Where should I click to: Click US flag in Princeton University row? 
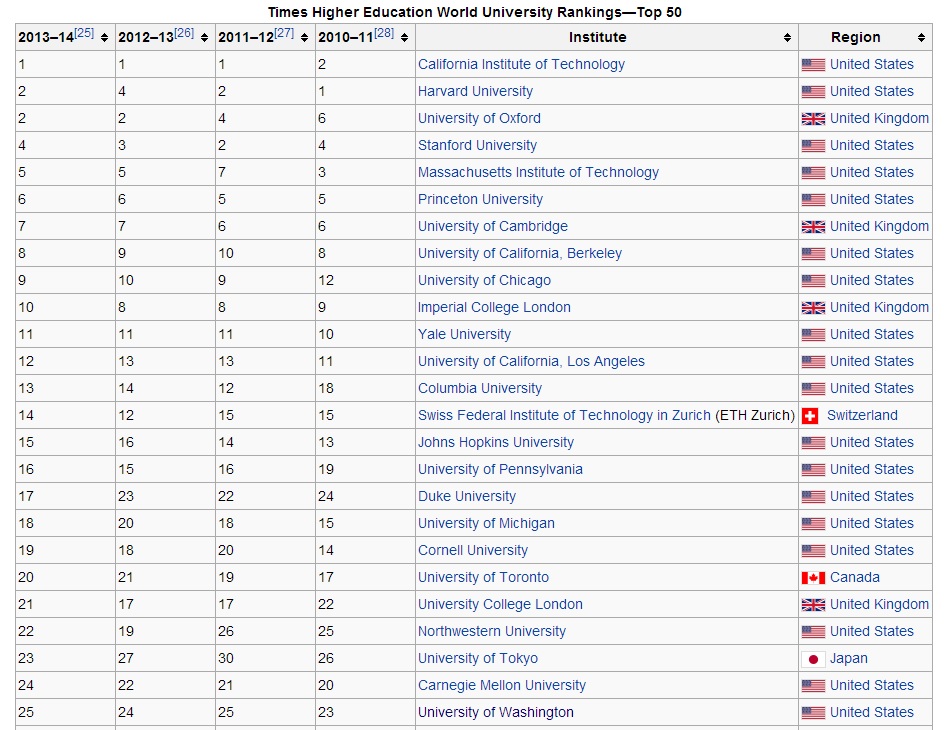(x=814, y=200)
